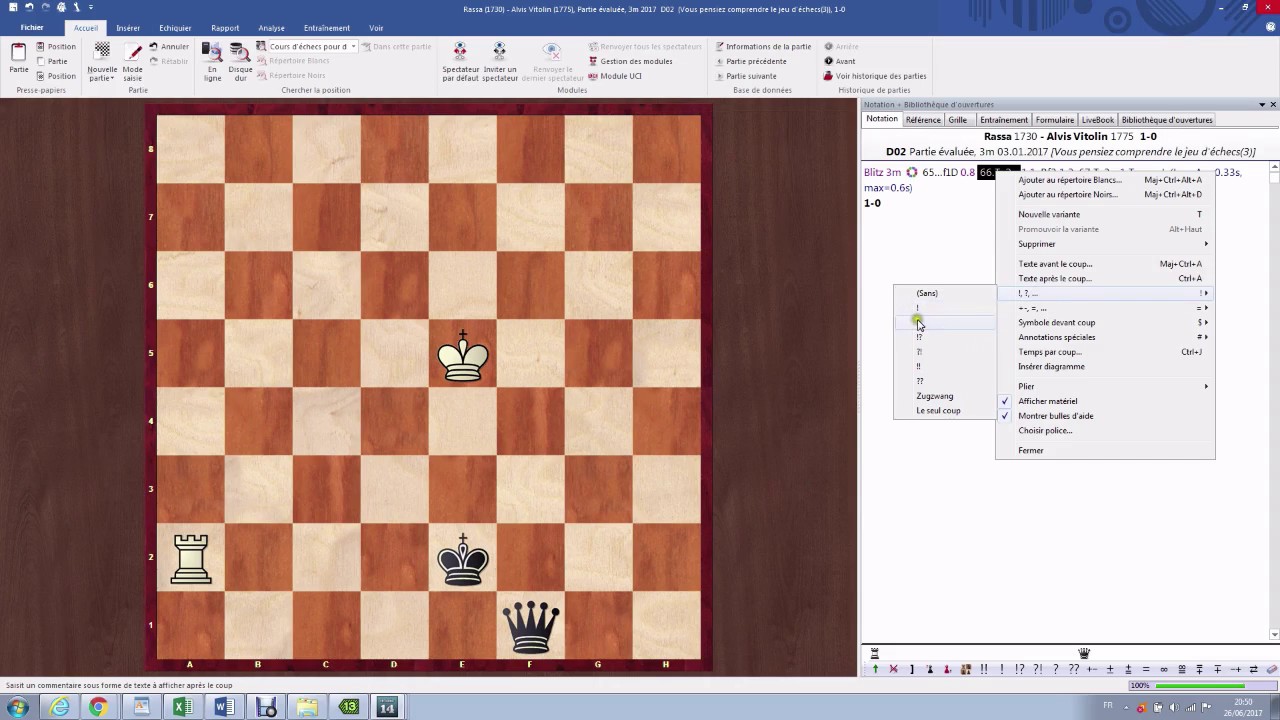Expand the Supprimer submenu
The width and height of the screenshot is (1280, 720).
point(1105,244)
